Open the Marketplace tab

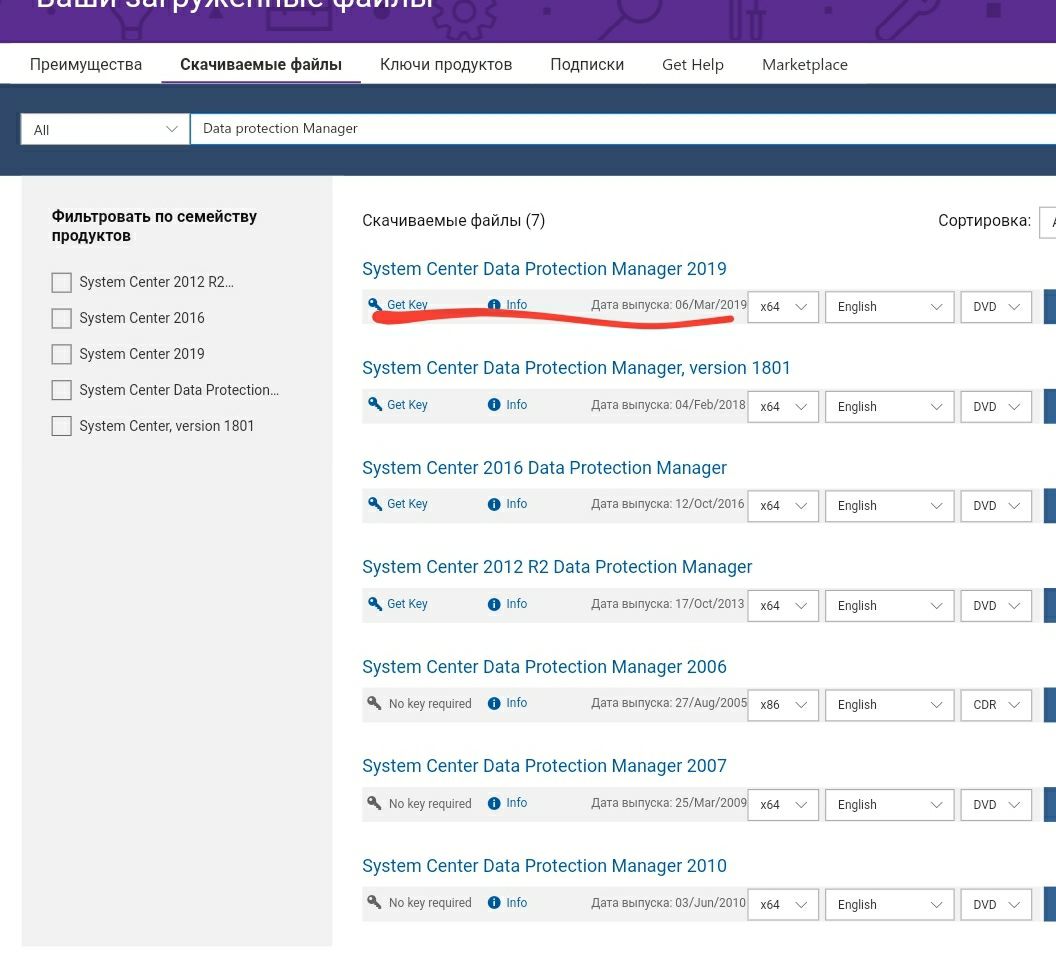805,65
